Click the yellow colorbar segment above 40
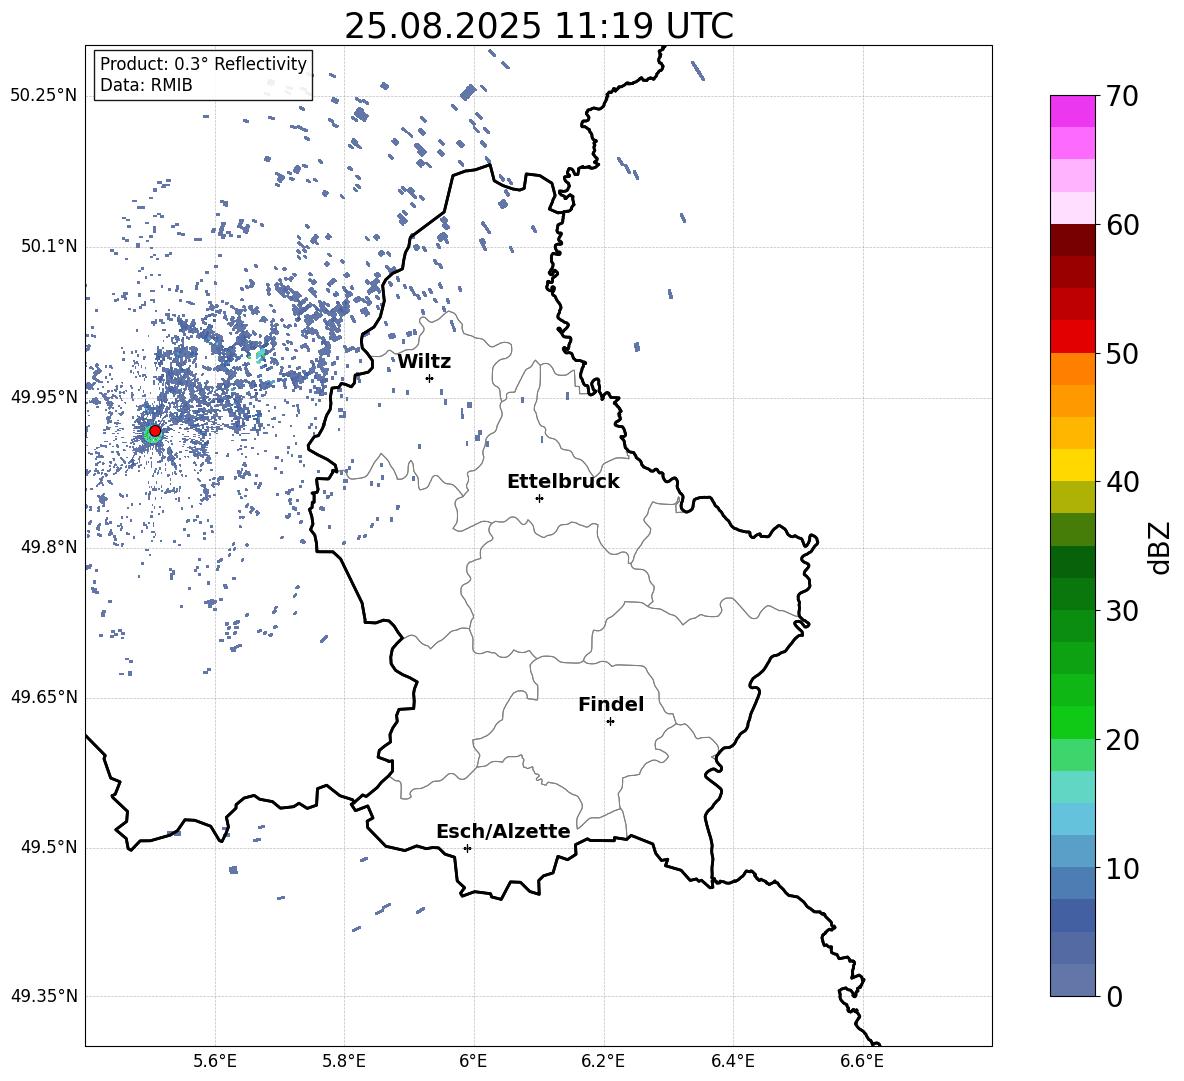Viewport: 1184px width, 1081px height. (x=1072, y=465)
